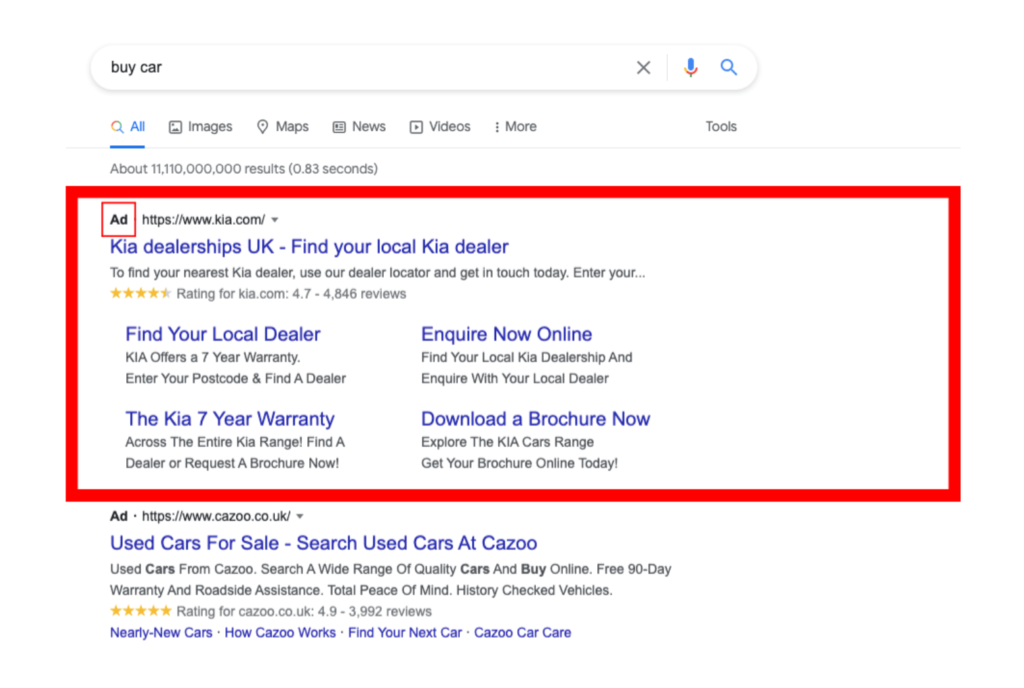Expand the cazoo.co.uk ad URL dropdown arrow
1024x688 pixels.
(300, 516)
